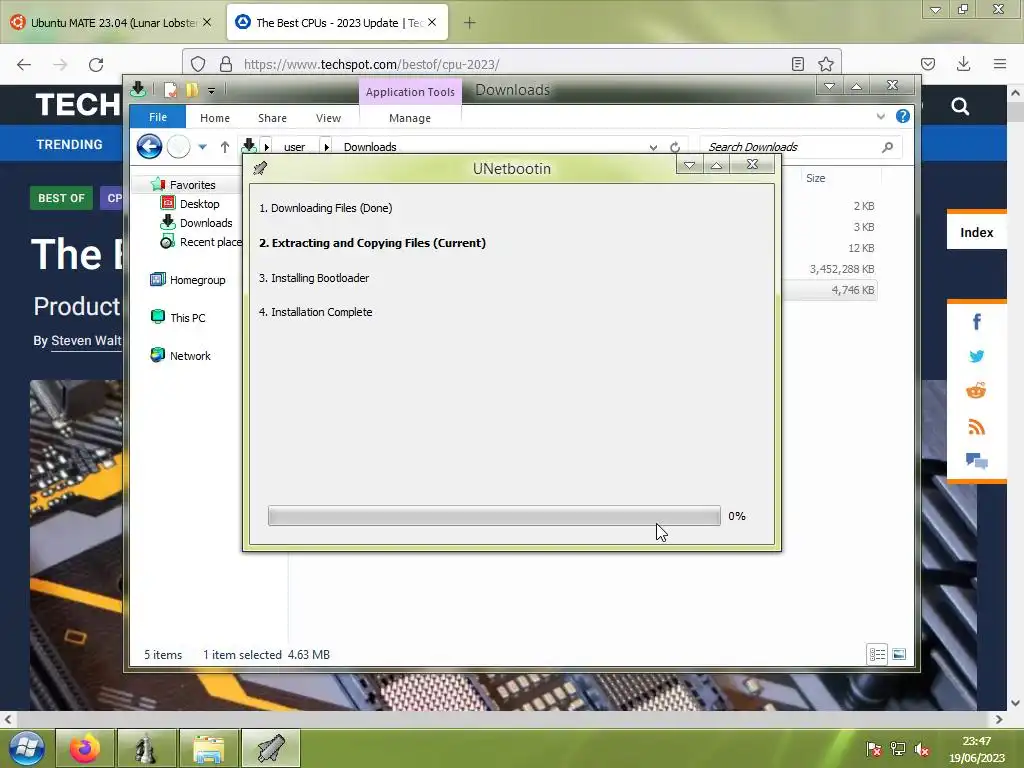Select Homegroup in navigation pane
This screenshot has width=1024, height=768.
[x=197, y=280]
